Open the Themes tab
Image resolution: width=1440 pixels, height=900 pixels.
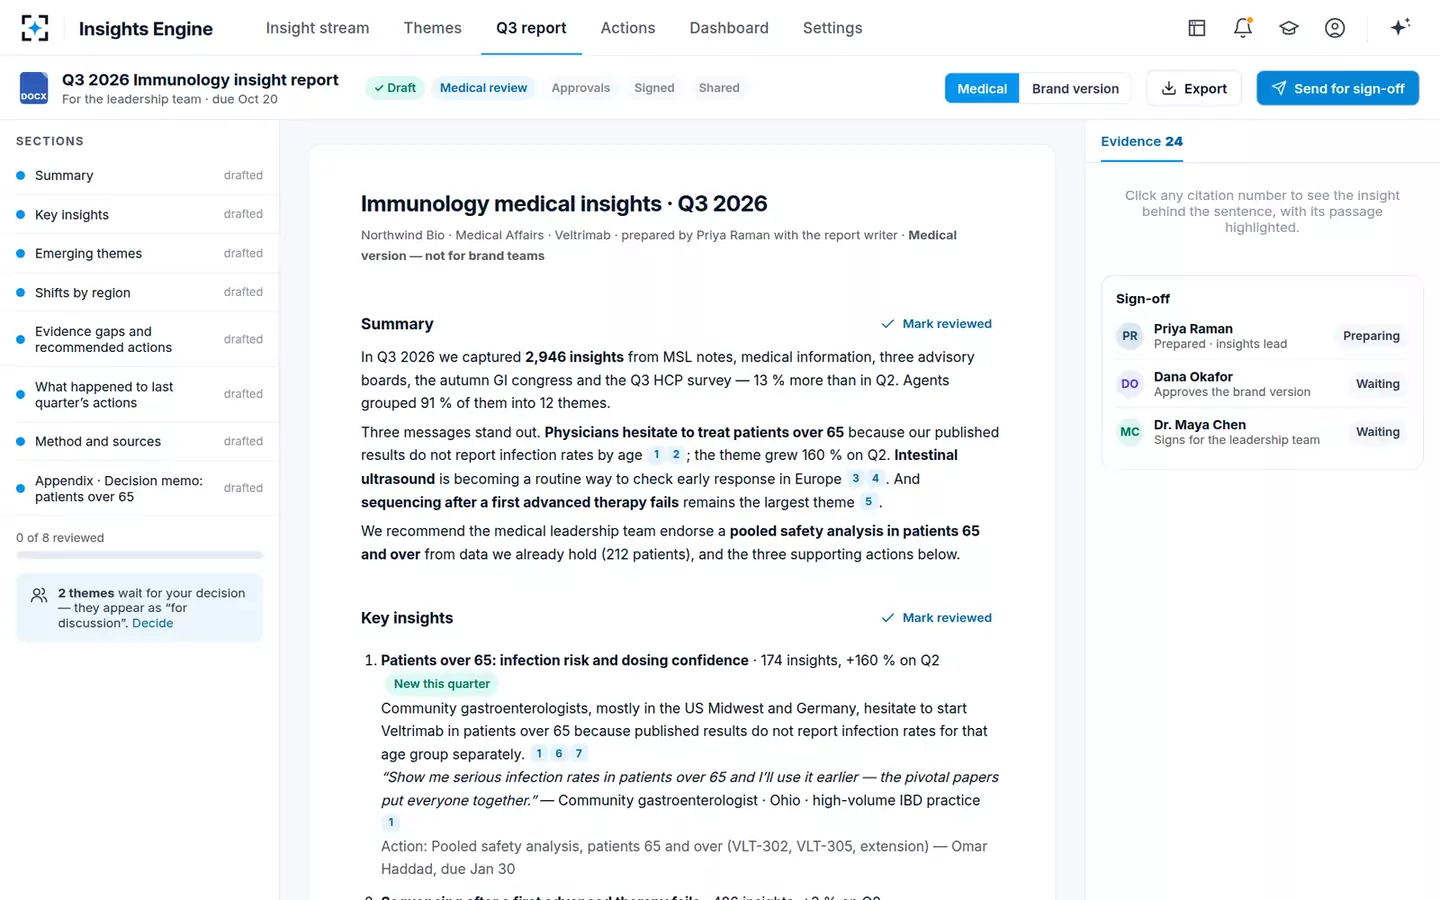point(433,28)
